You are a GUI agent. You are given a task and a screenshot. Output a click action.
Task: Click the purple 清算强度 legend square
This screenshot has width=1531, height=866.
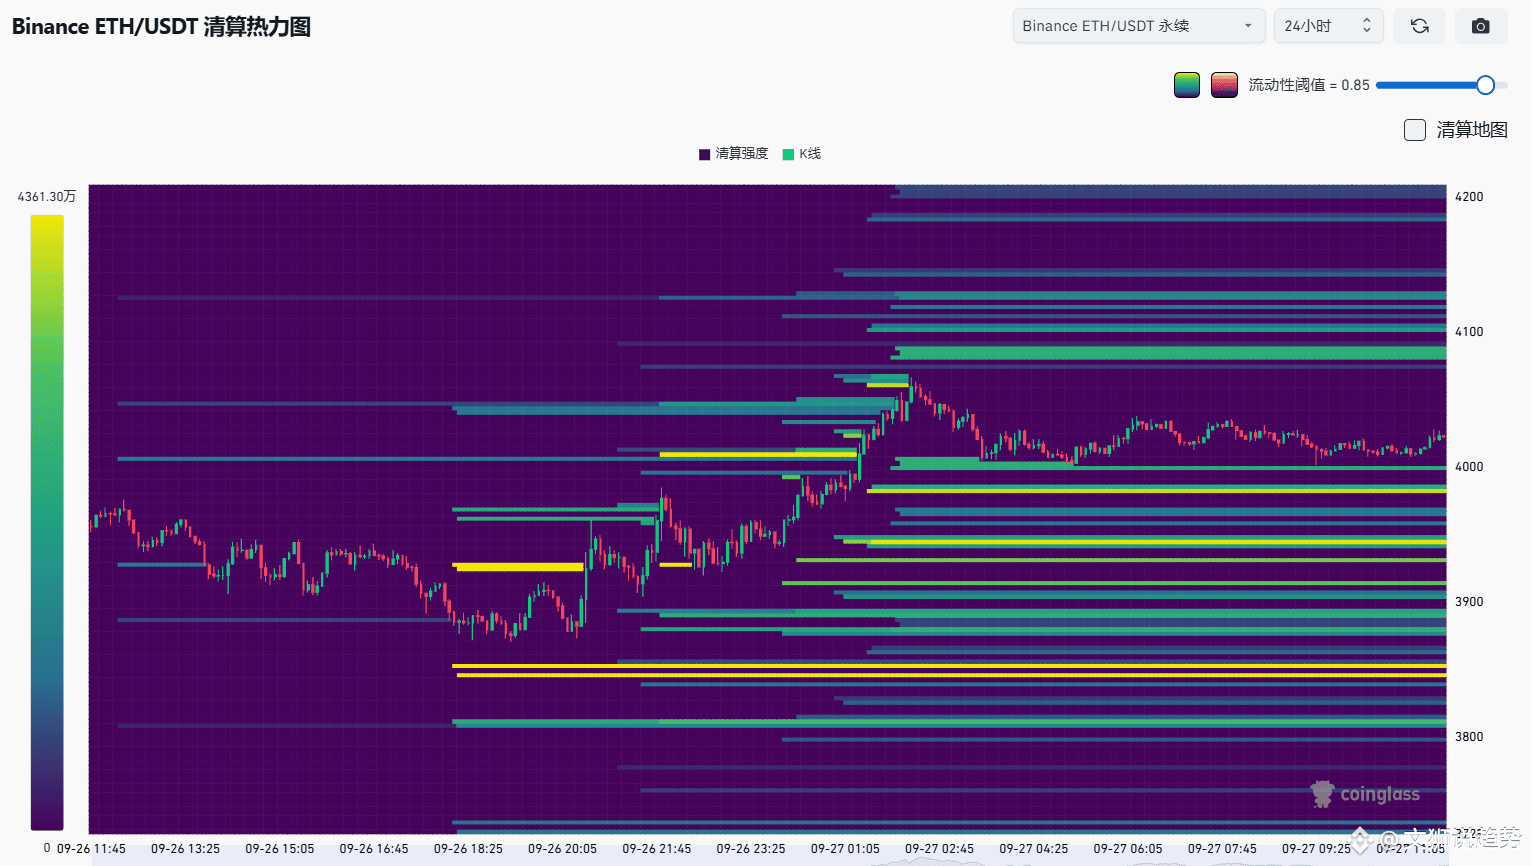point(704,154)
